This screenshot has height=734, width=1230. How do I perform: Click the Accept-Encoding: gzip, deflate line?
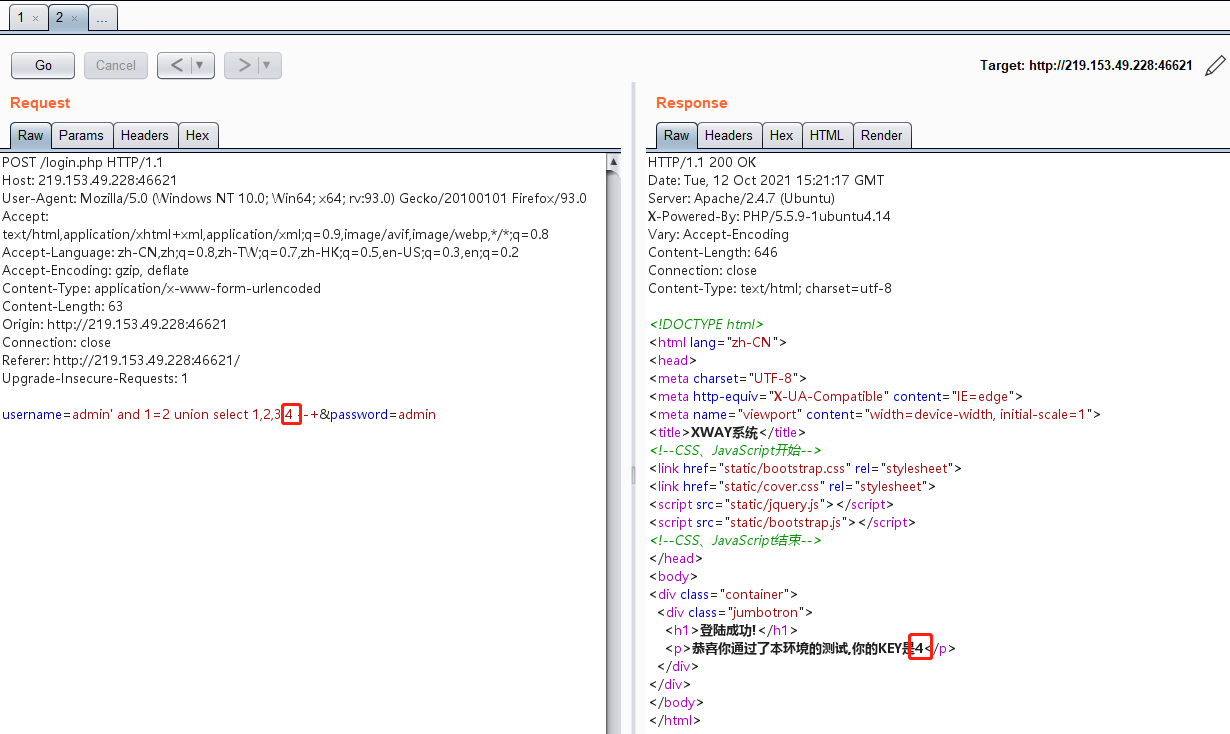pyautogui.click(x=95, y=270)
